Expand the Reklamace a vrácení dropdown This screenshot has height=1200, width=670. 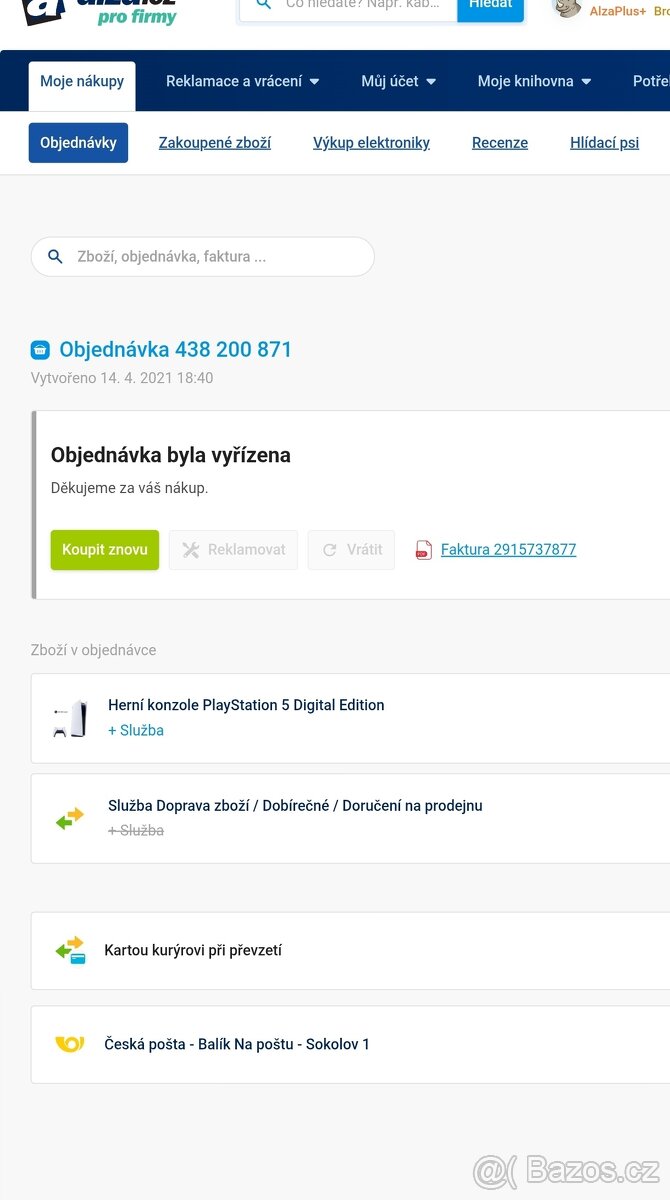[242, 82]
